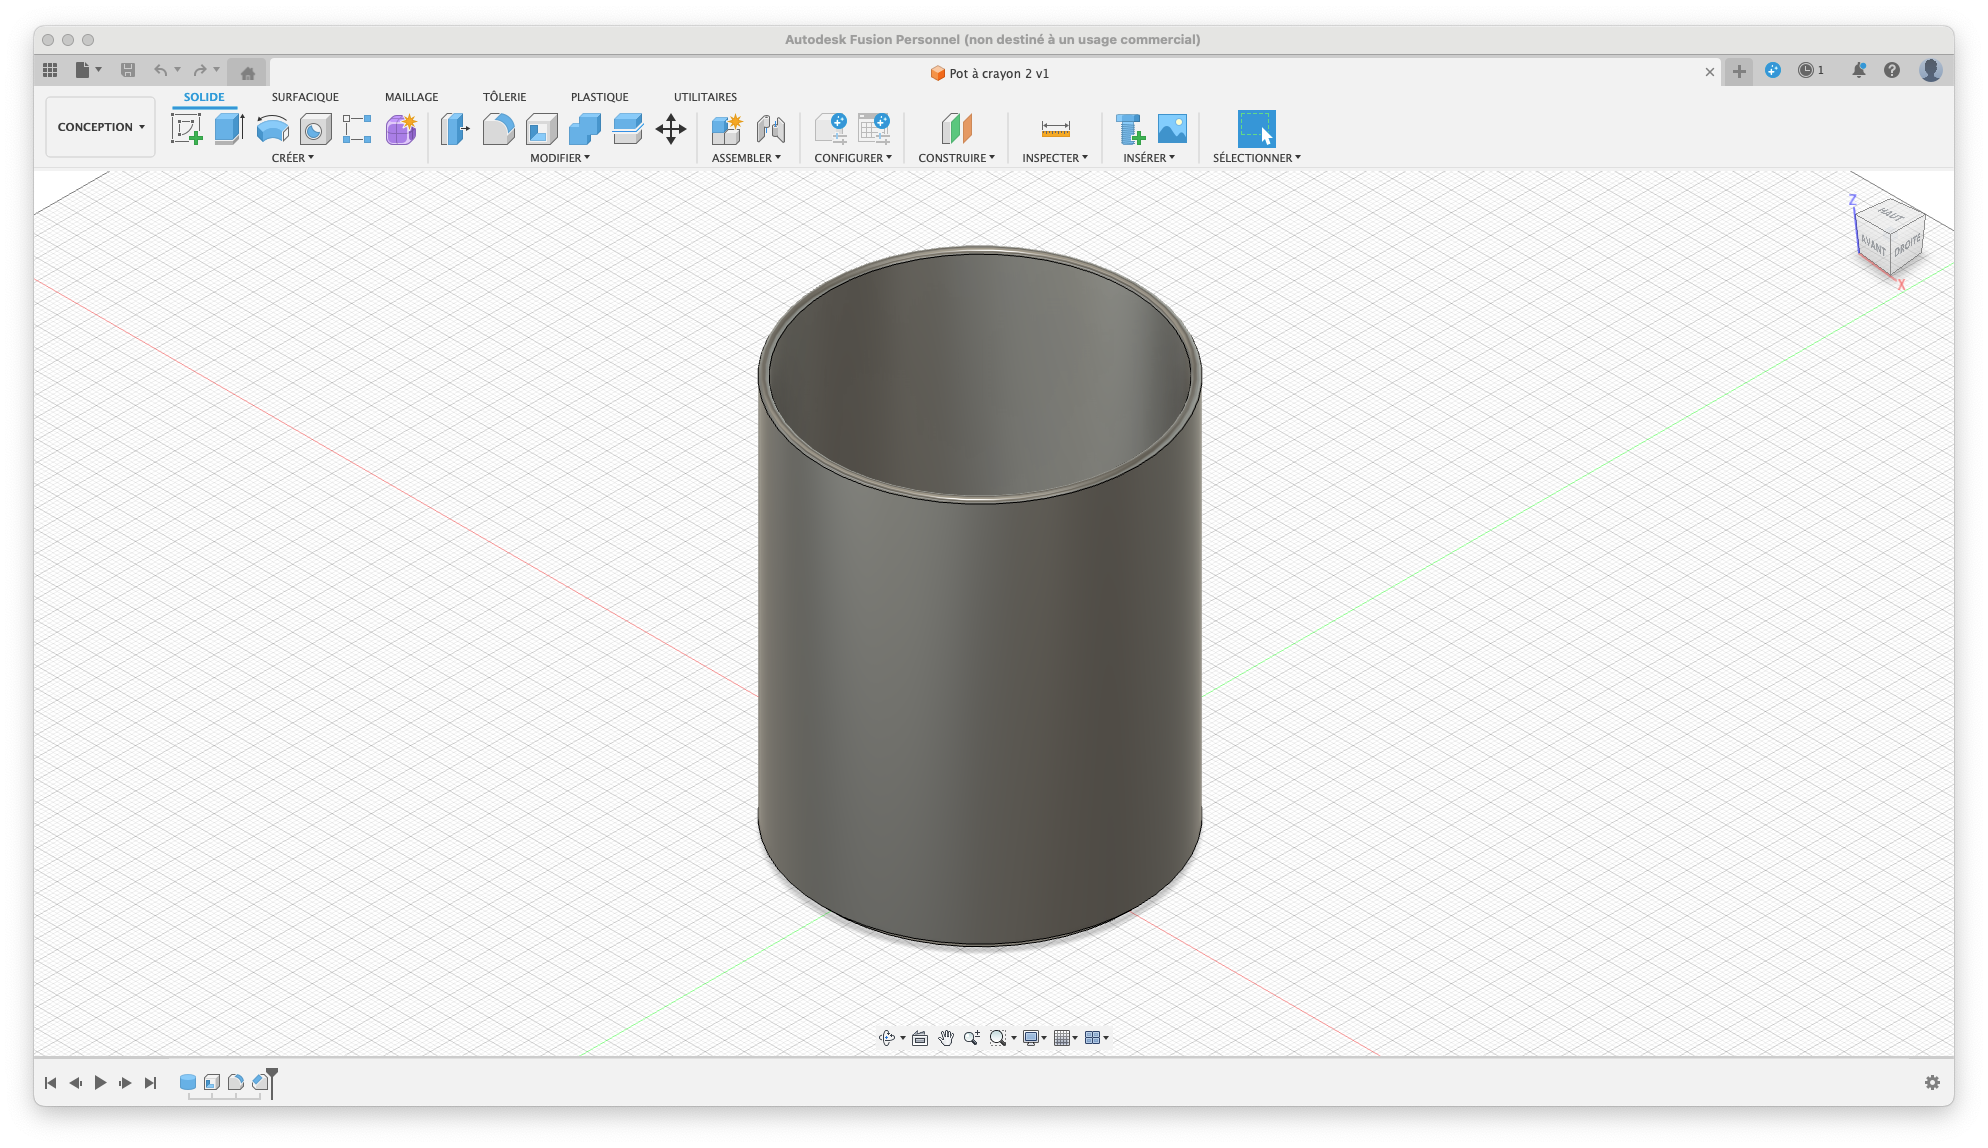Switch to the MAILLAGE tab
The width and height of the screenshot is (1988, 1148).
click(x=412, y=97)
